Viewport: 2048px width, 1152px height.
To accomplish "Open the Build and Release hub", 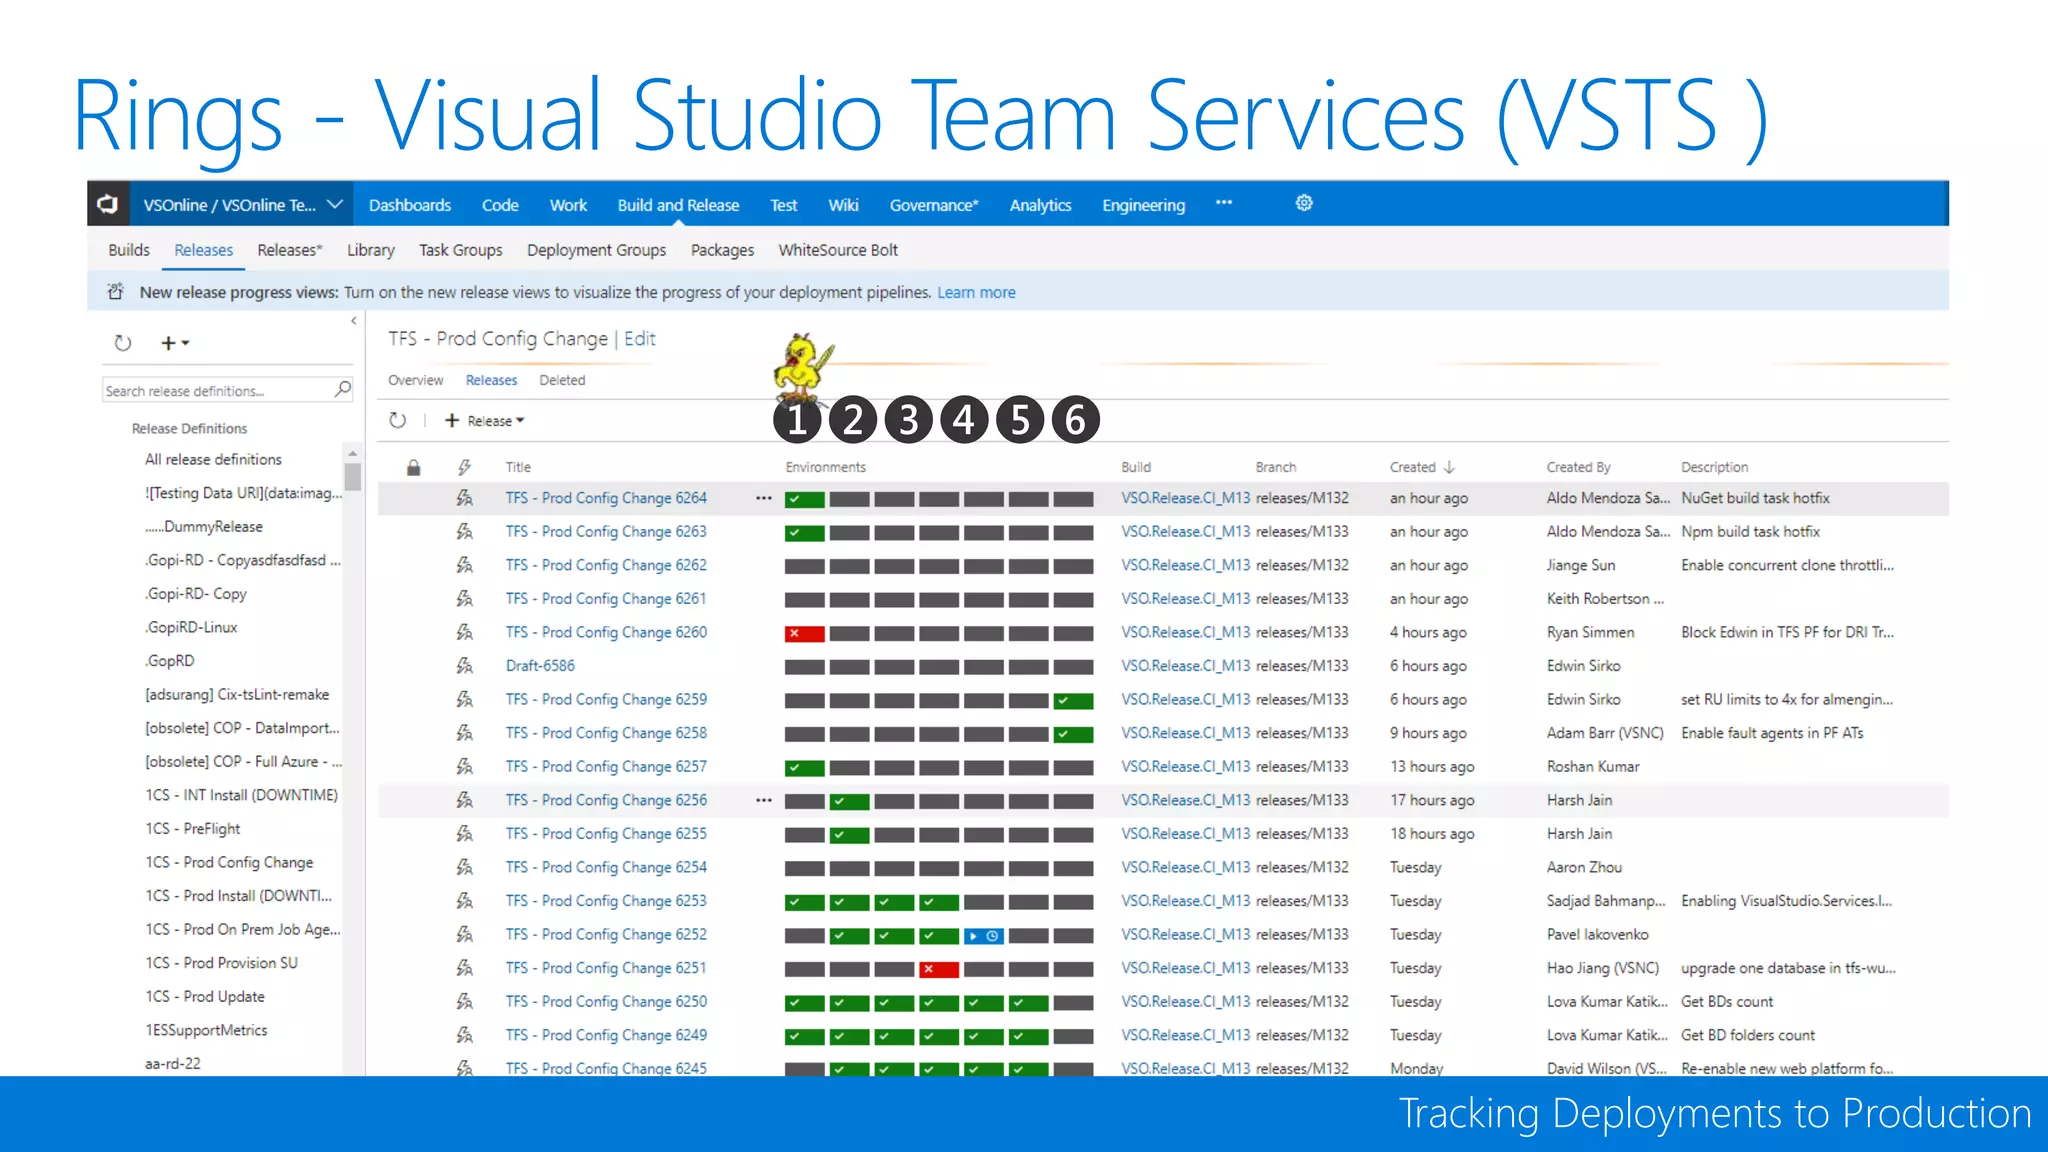I will (x=678, y=205).
